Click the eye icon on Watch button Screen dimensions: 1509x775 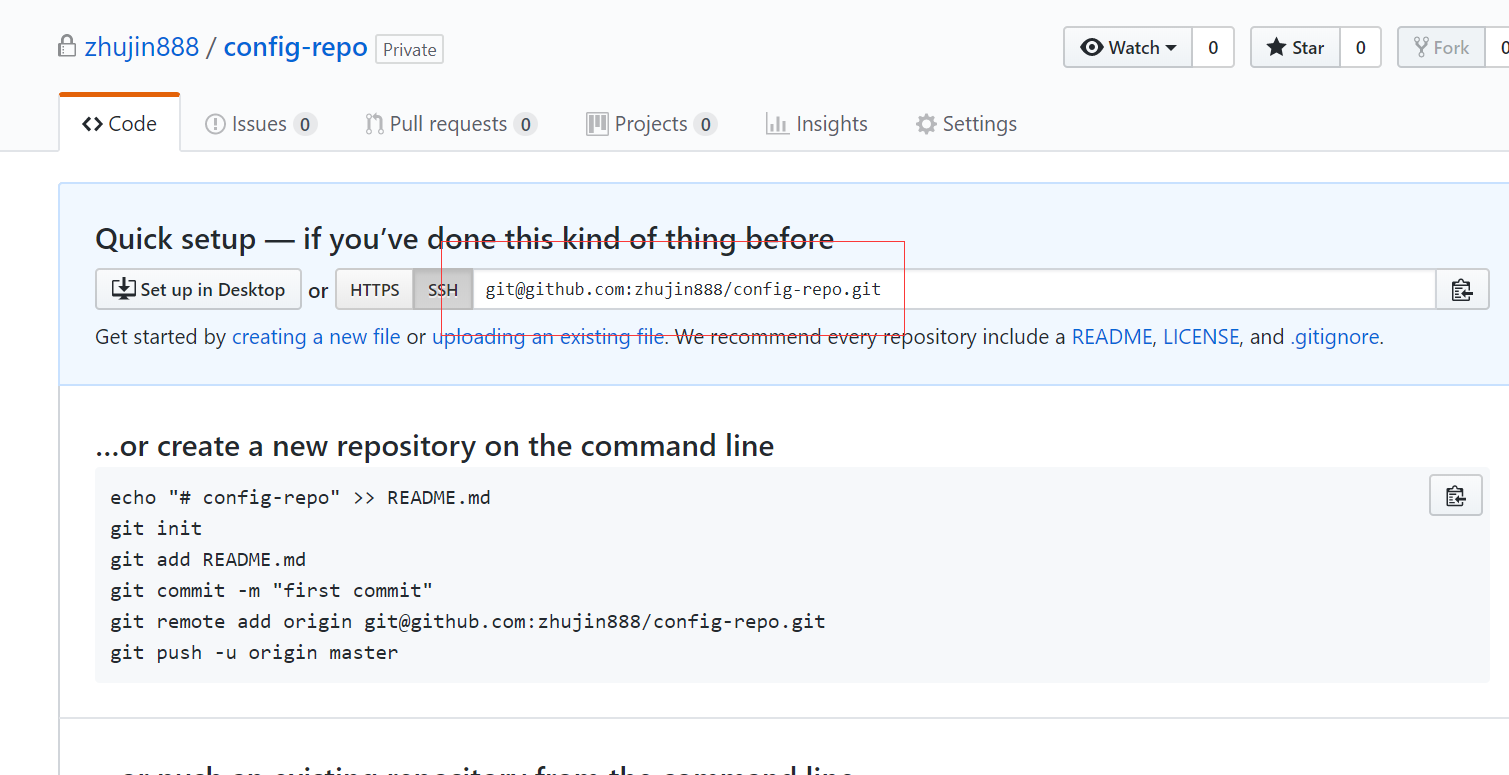(x=1092, y=47)
